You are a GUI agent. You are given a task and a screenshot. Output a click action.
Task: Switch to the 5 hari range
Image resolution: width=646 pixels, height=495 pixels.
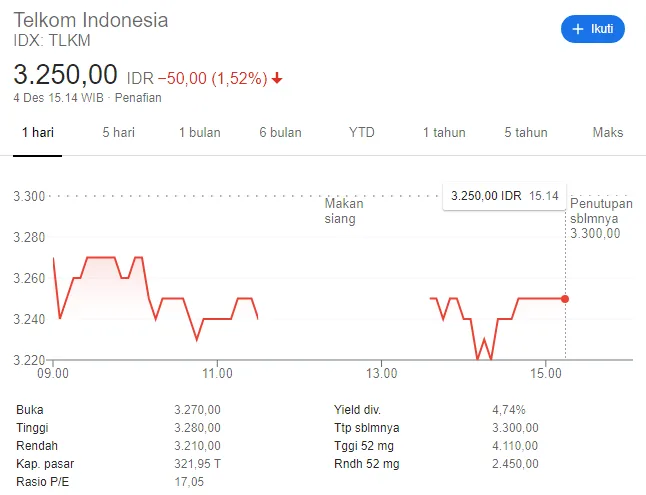118,133
